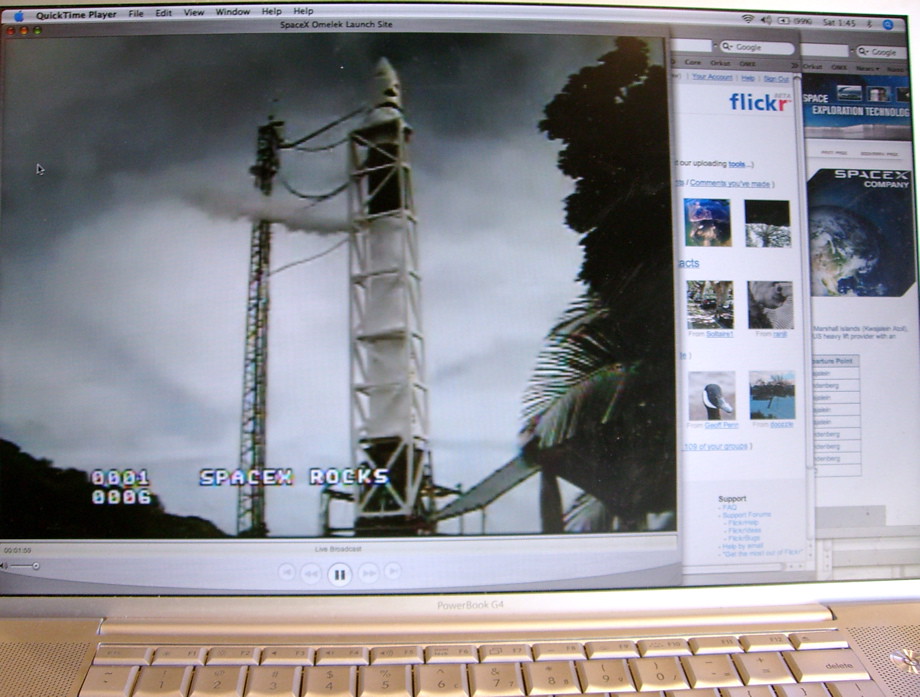Pause the live broadcast playback
This screenshot has height=697, width=920.
339,574
